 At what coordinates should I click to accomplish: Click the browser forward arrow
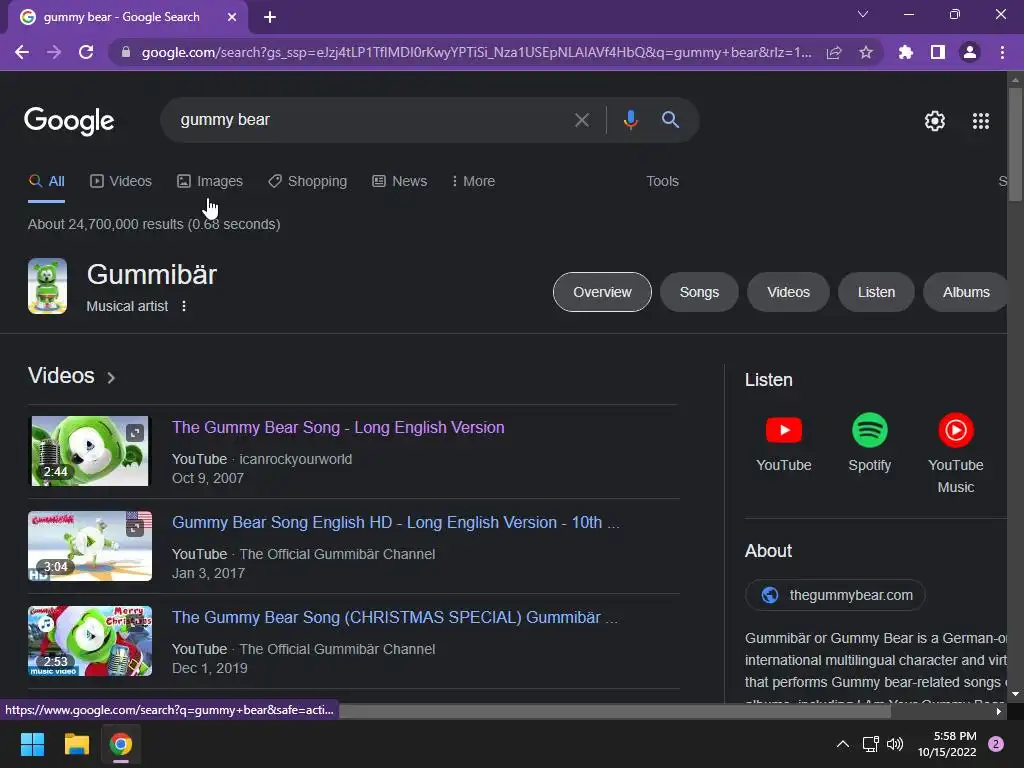(x=54, y=52)
